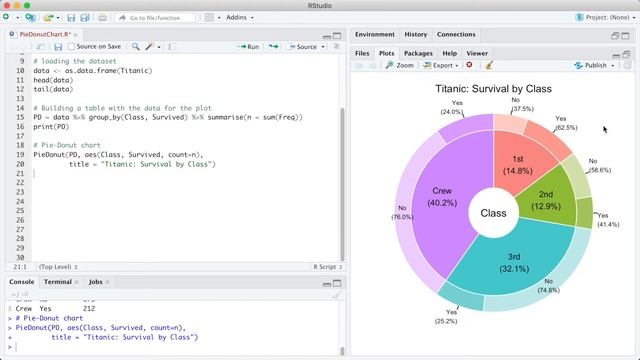Open the Help tab
The width and height of the screenshot is (640, 360).
point(449,53)
